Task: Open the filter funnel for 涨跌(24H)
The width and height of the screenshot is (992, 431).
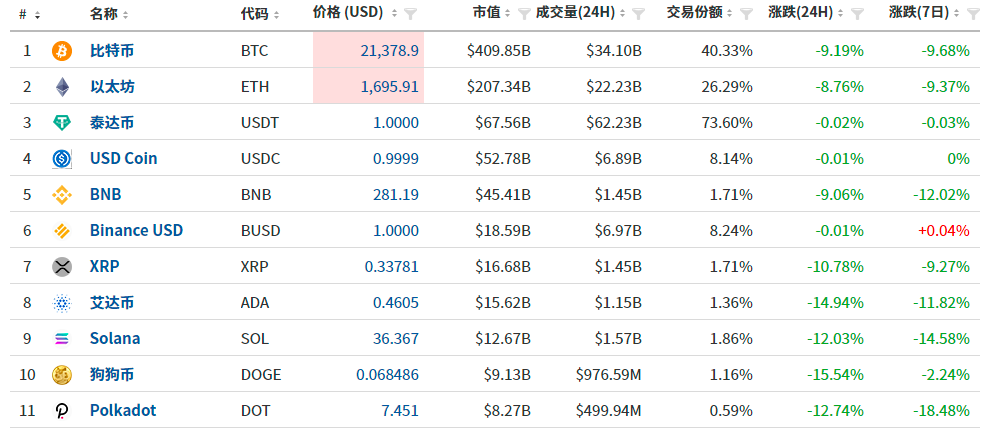Action: [858, 13]
